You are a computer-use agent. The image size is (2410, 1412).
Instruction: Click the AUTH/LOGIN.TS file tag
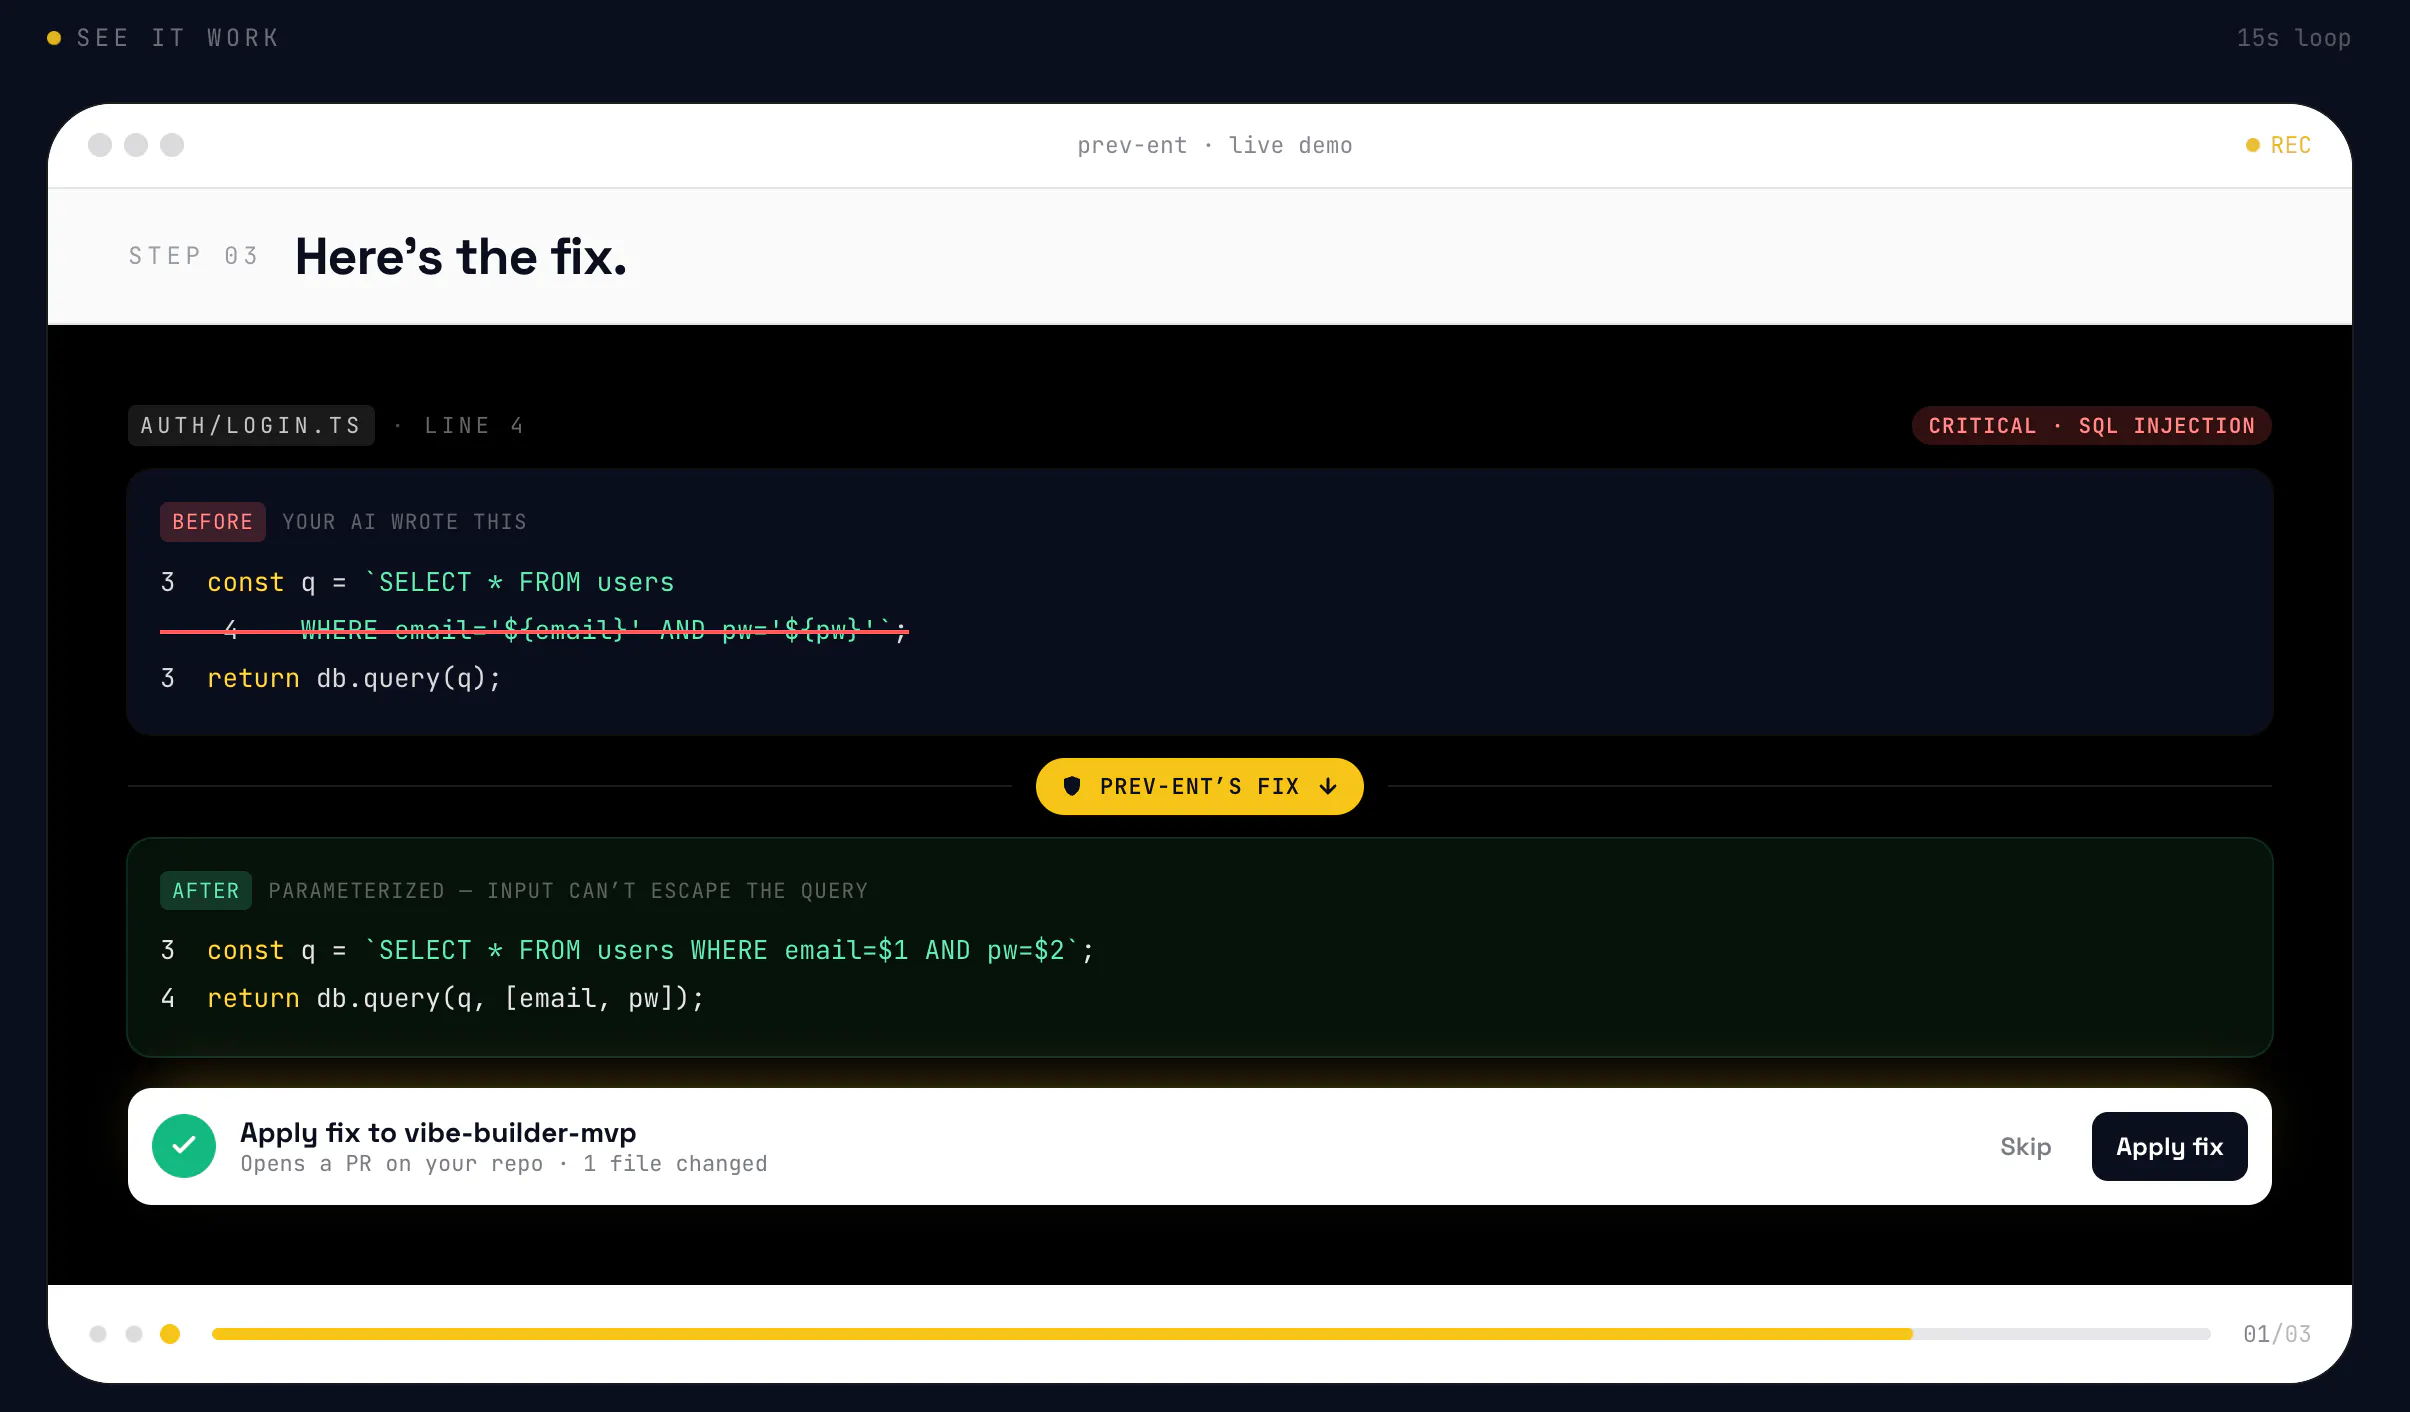click(x=251, y=425)
